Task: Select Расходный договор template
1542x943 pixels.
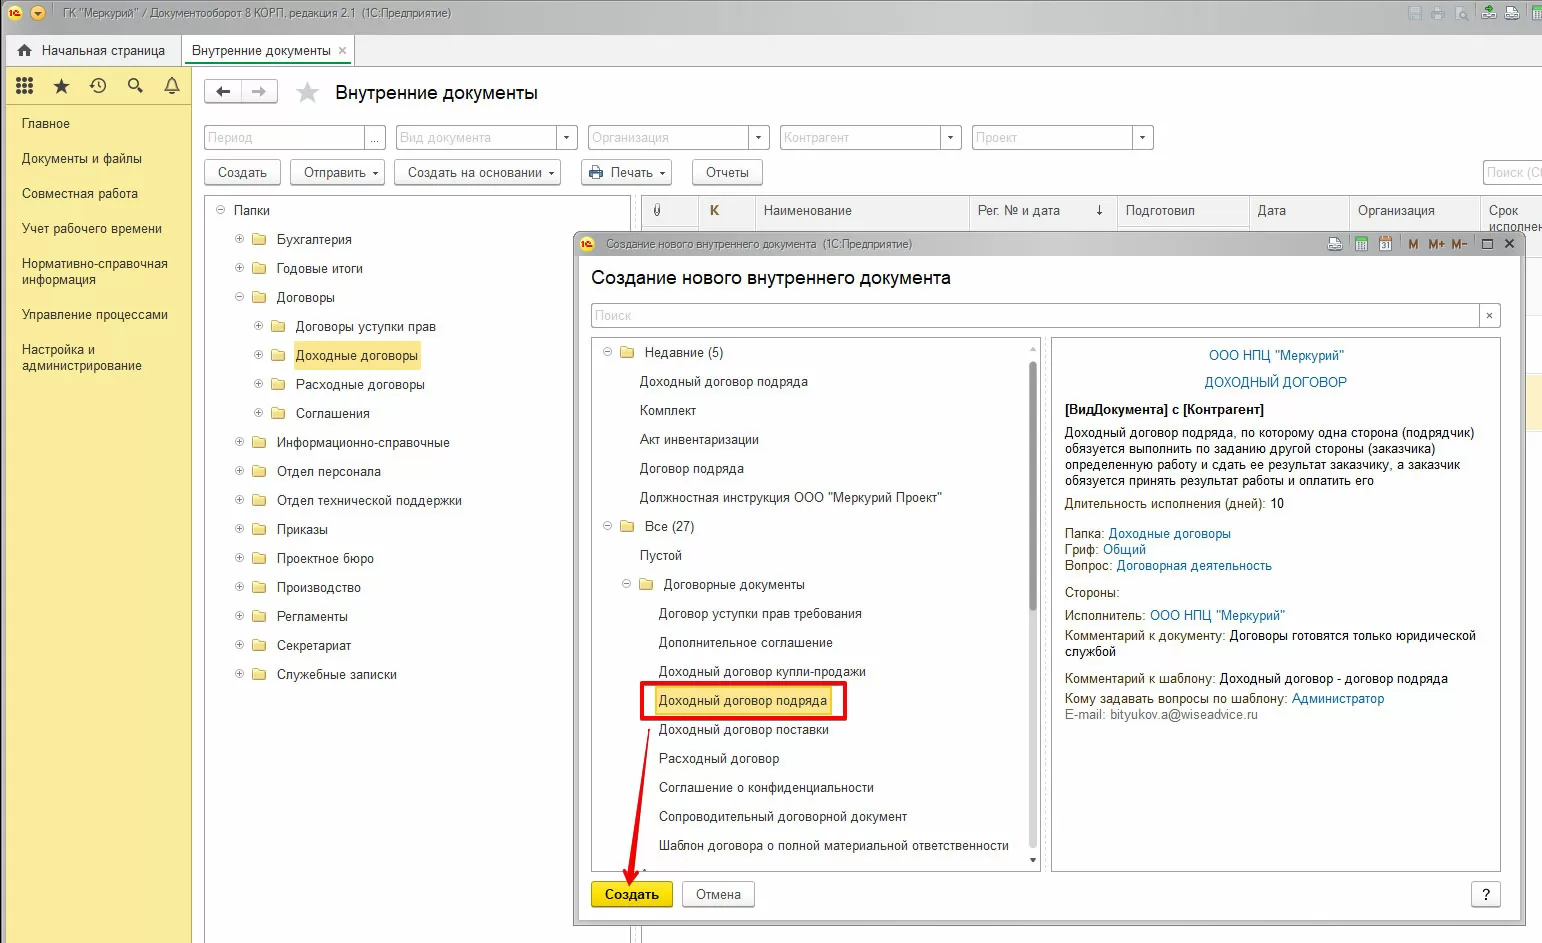Action: point(719,759)
